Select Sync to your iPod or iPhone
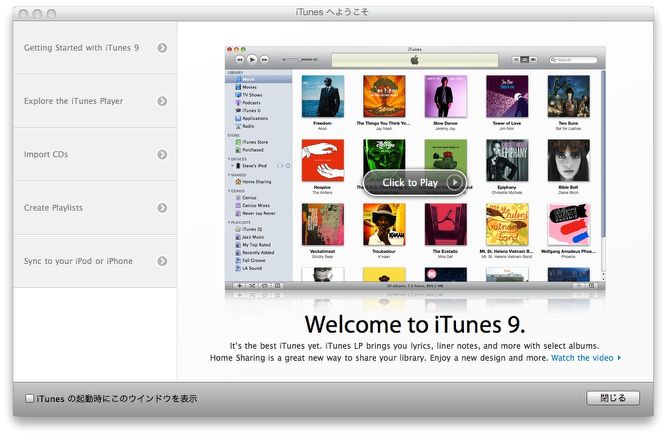 click(95, 261)
